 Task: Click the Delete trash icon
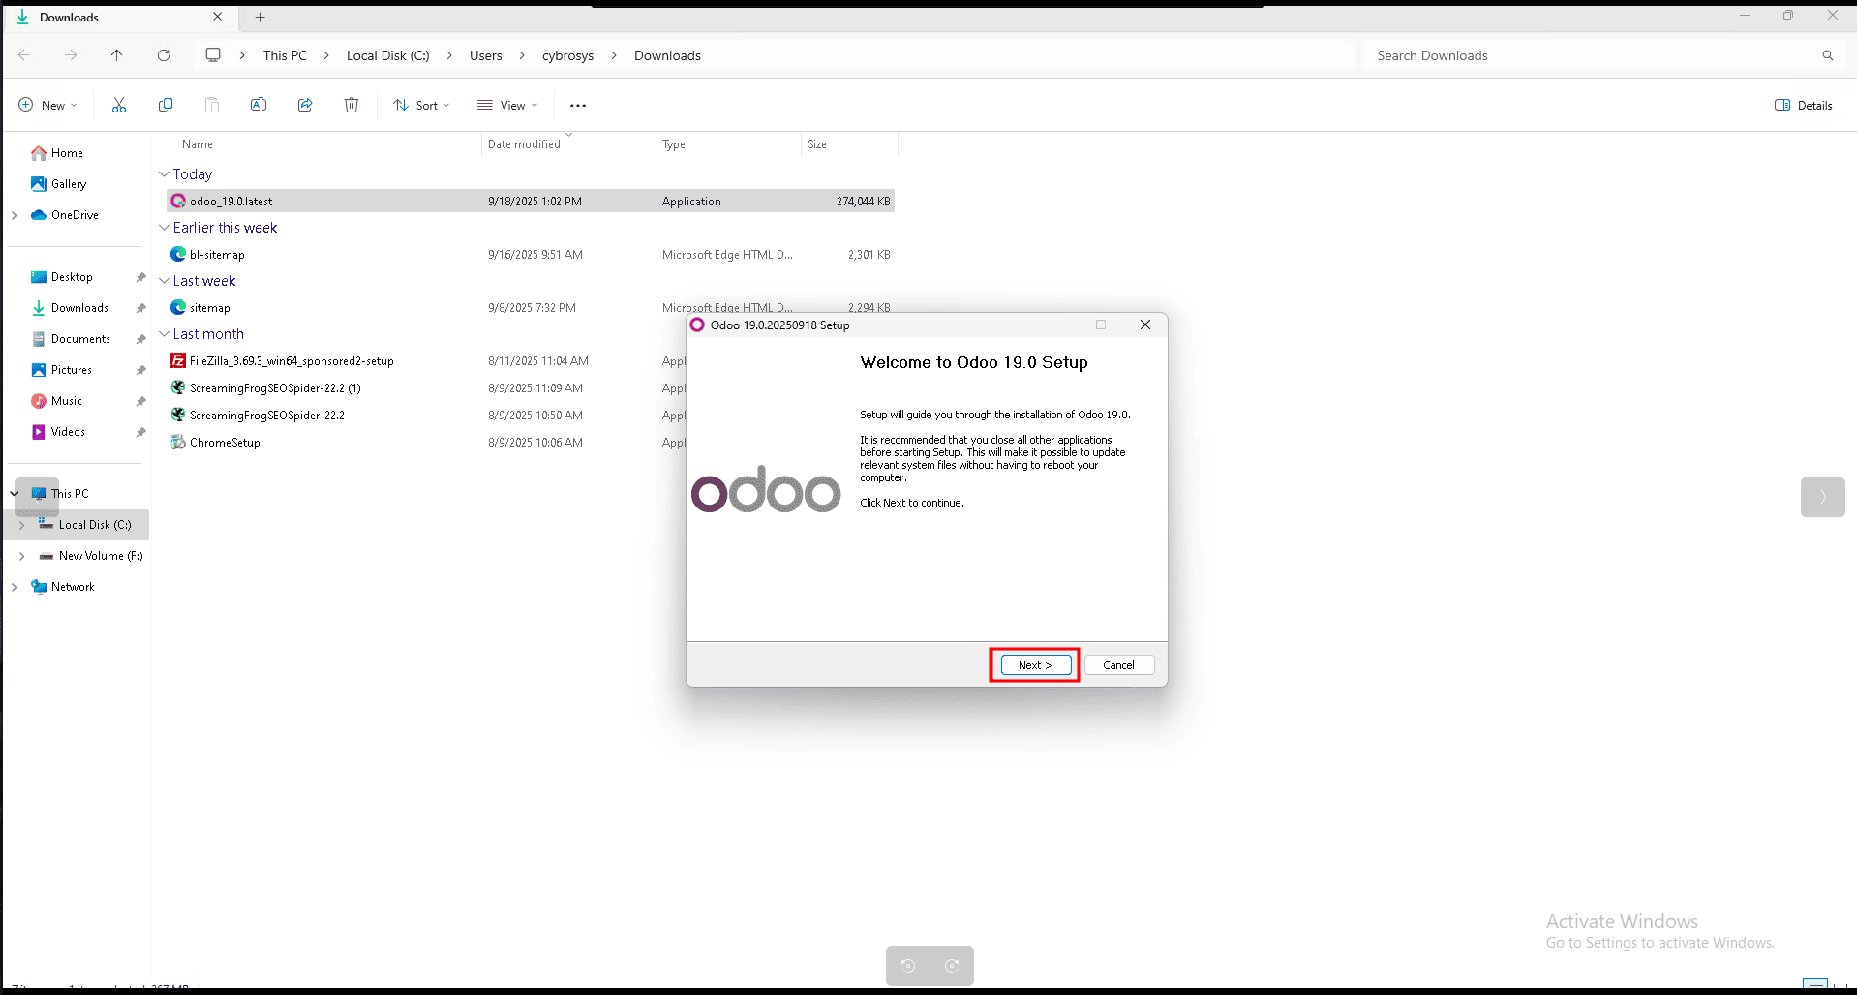351,105
